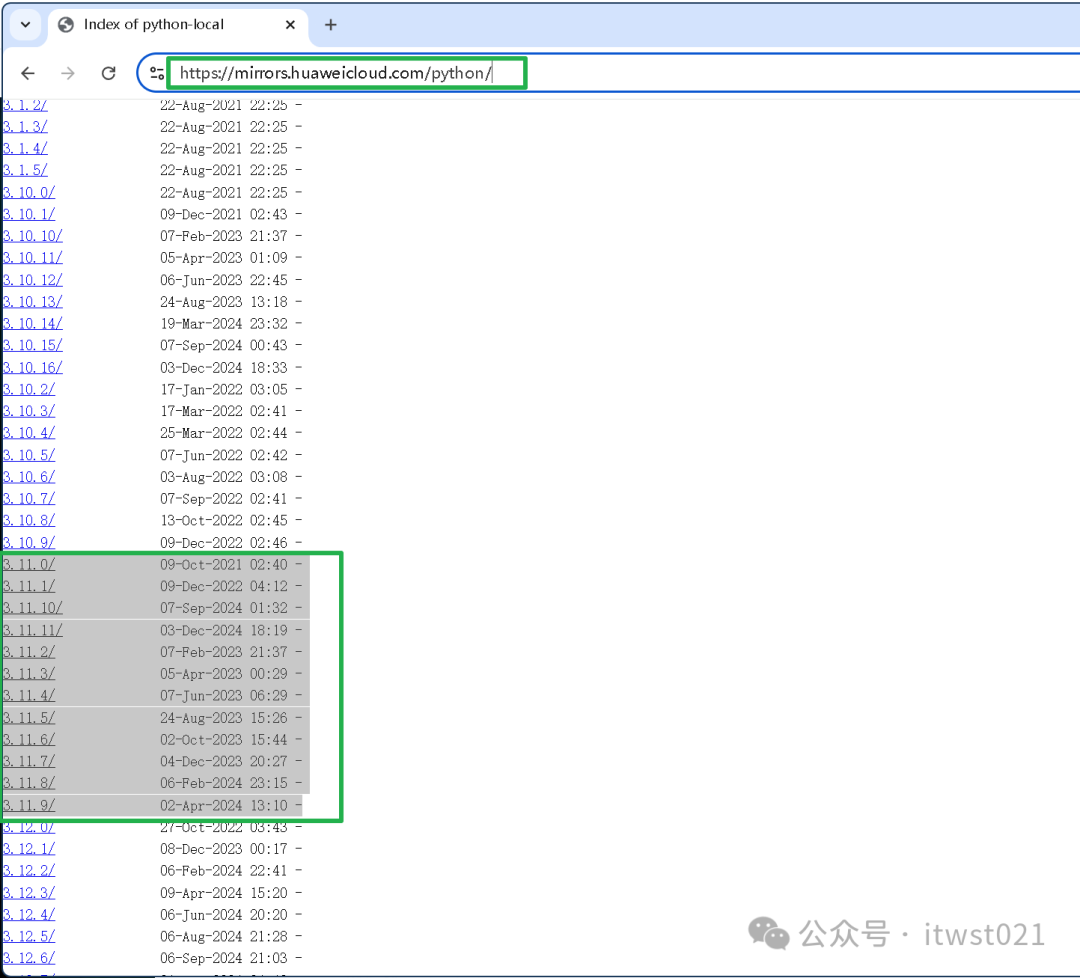This screenshot has width=1080, height=978.
Task: Open the 3.10.5/ directory link
Action: click(x=29, y=455)
